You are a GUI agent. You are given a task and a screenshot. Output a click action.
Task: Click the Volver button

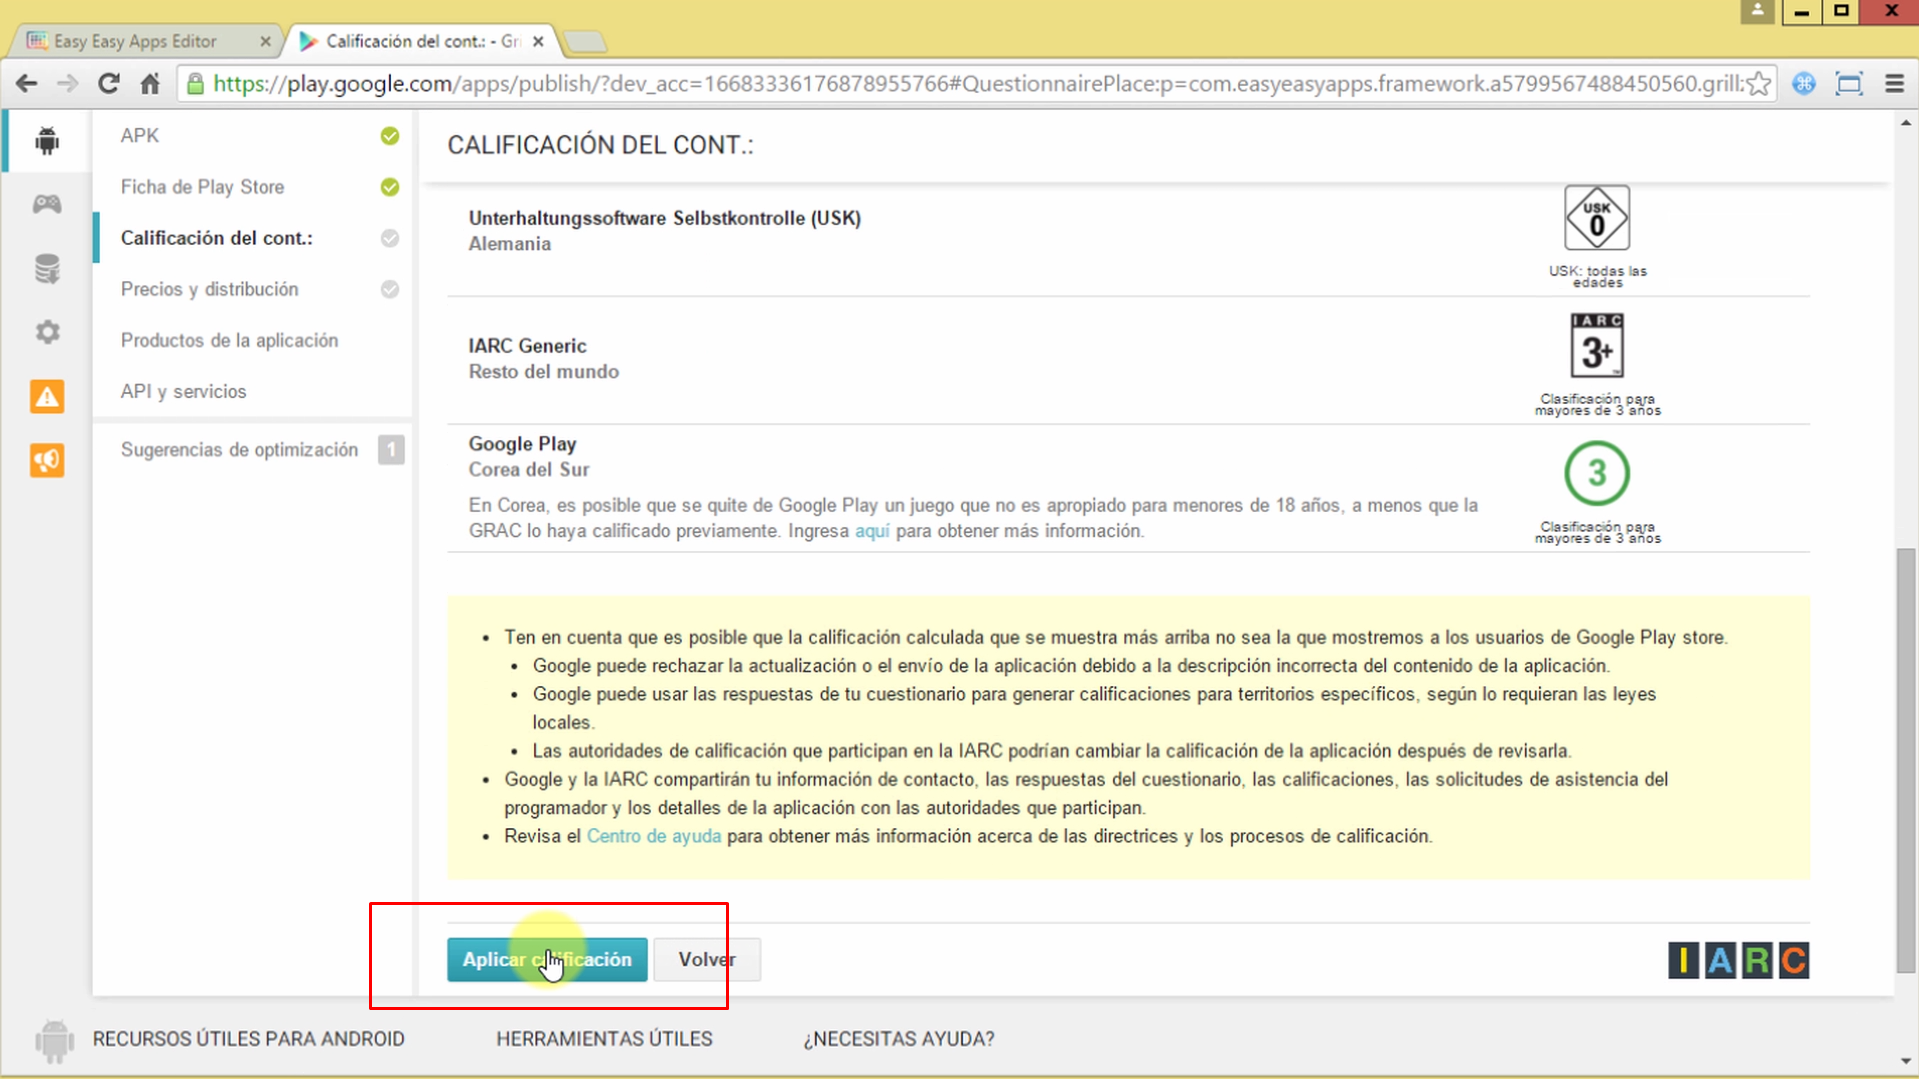tap(706, 959)
